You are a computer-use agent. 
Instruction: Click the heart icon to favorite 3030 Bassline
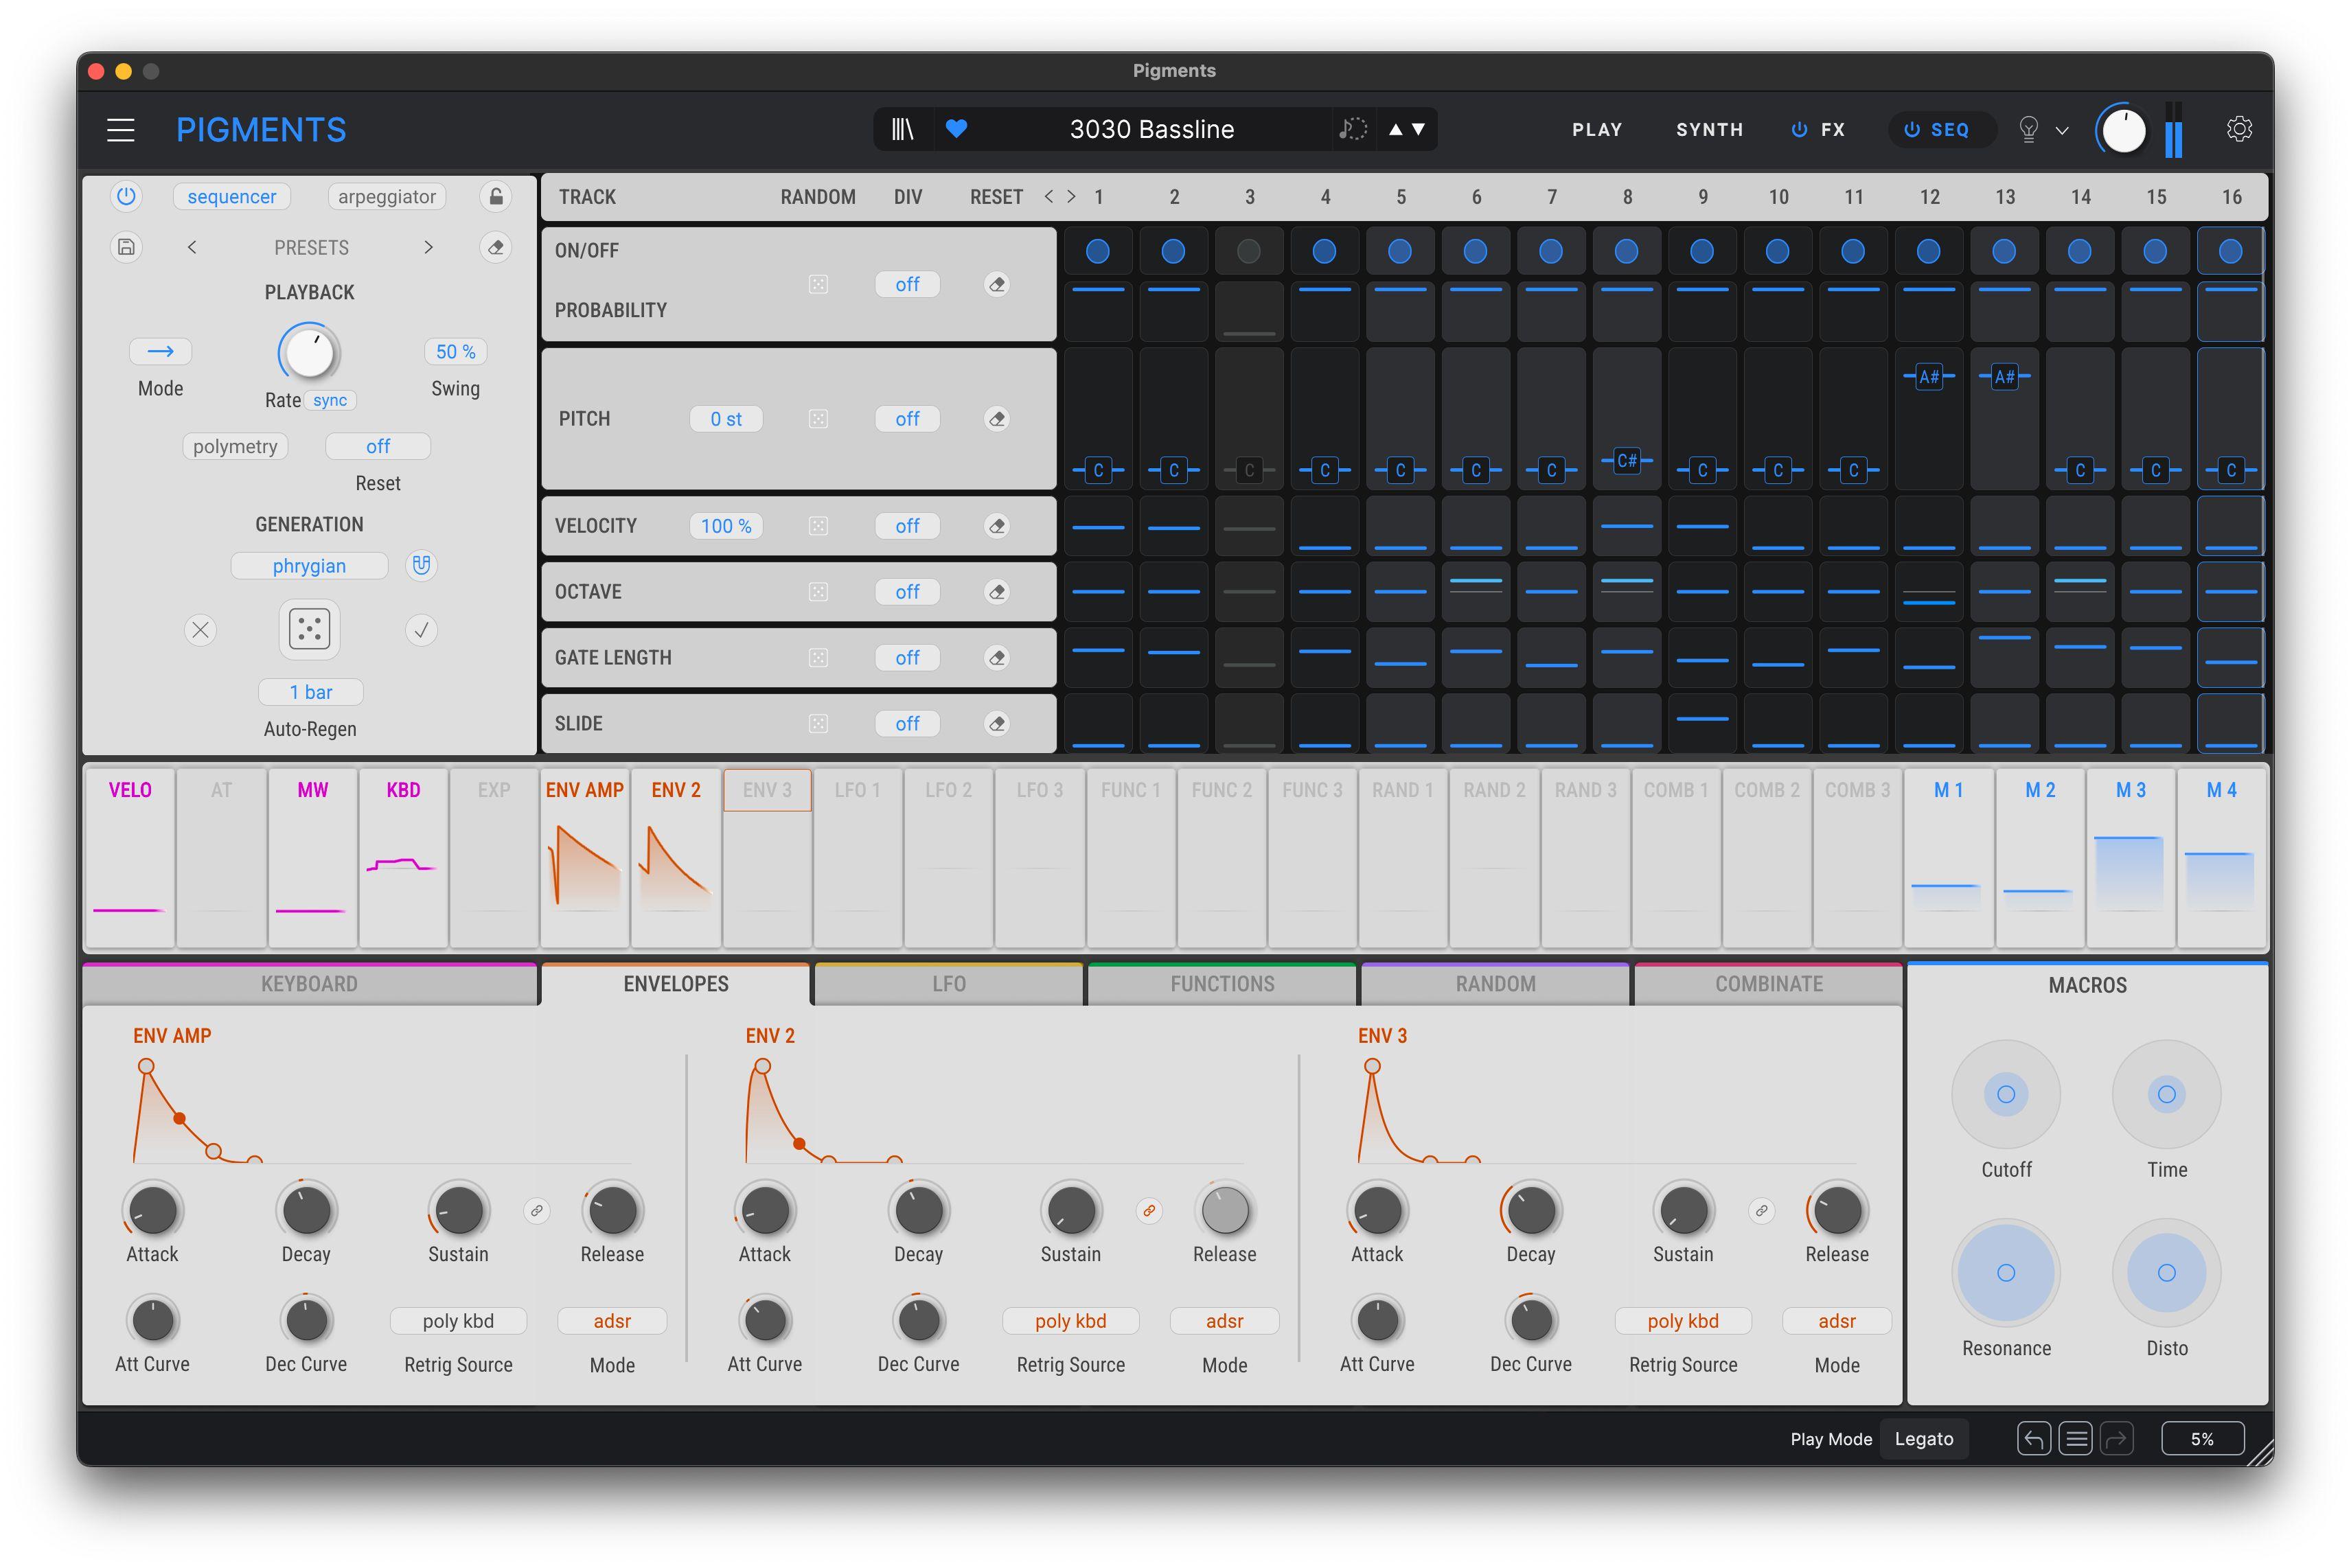(957, 129)
